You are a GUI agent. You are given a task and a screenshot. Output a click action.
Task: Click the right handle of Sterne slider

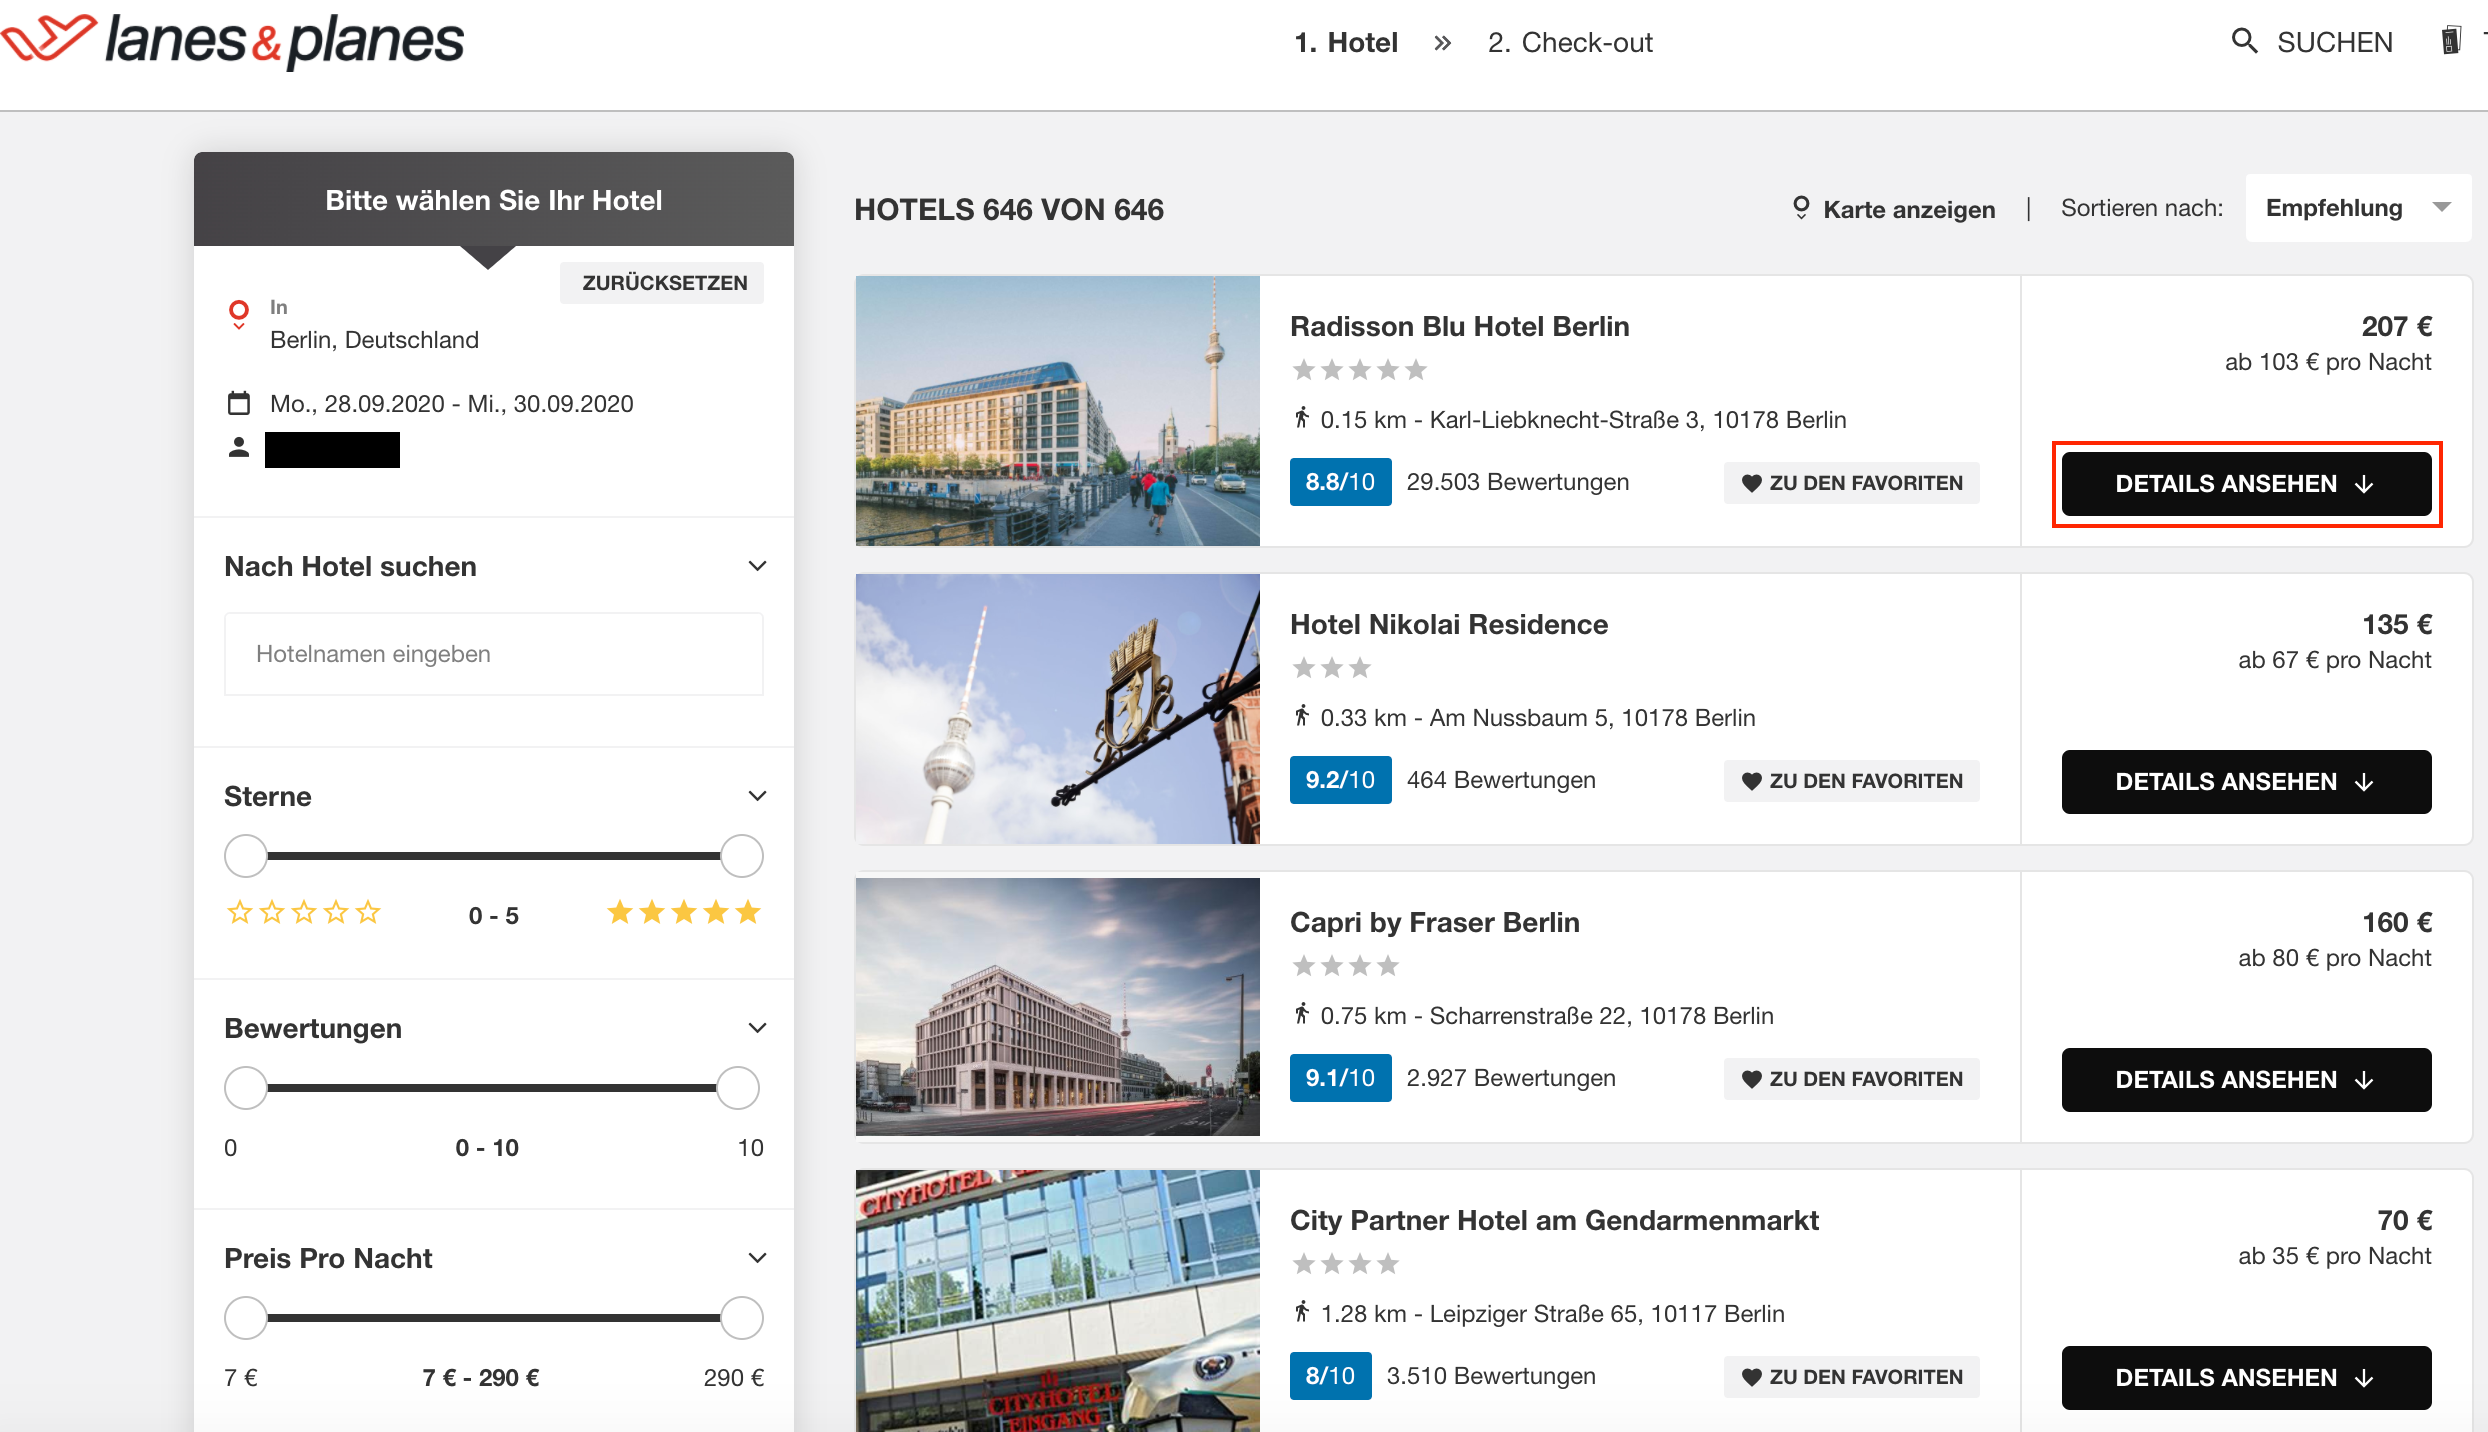point(742,856)
